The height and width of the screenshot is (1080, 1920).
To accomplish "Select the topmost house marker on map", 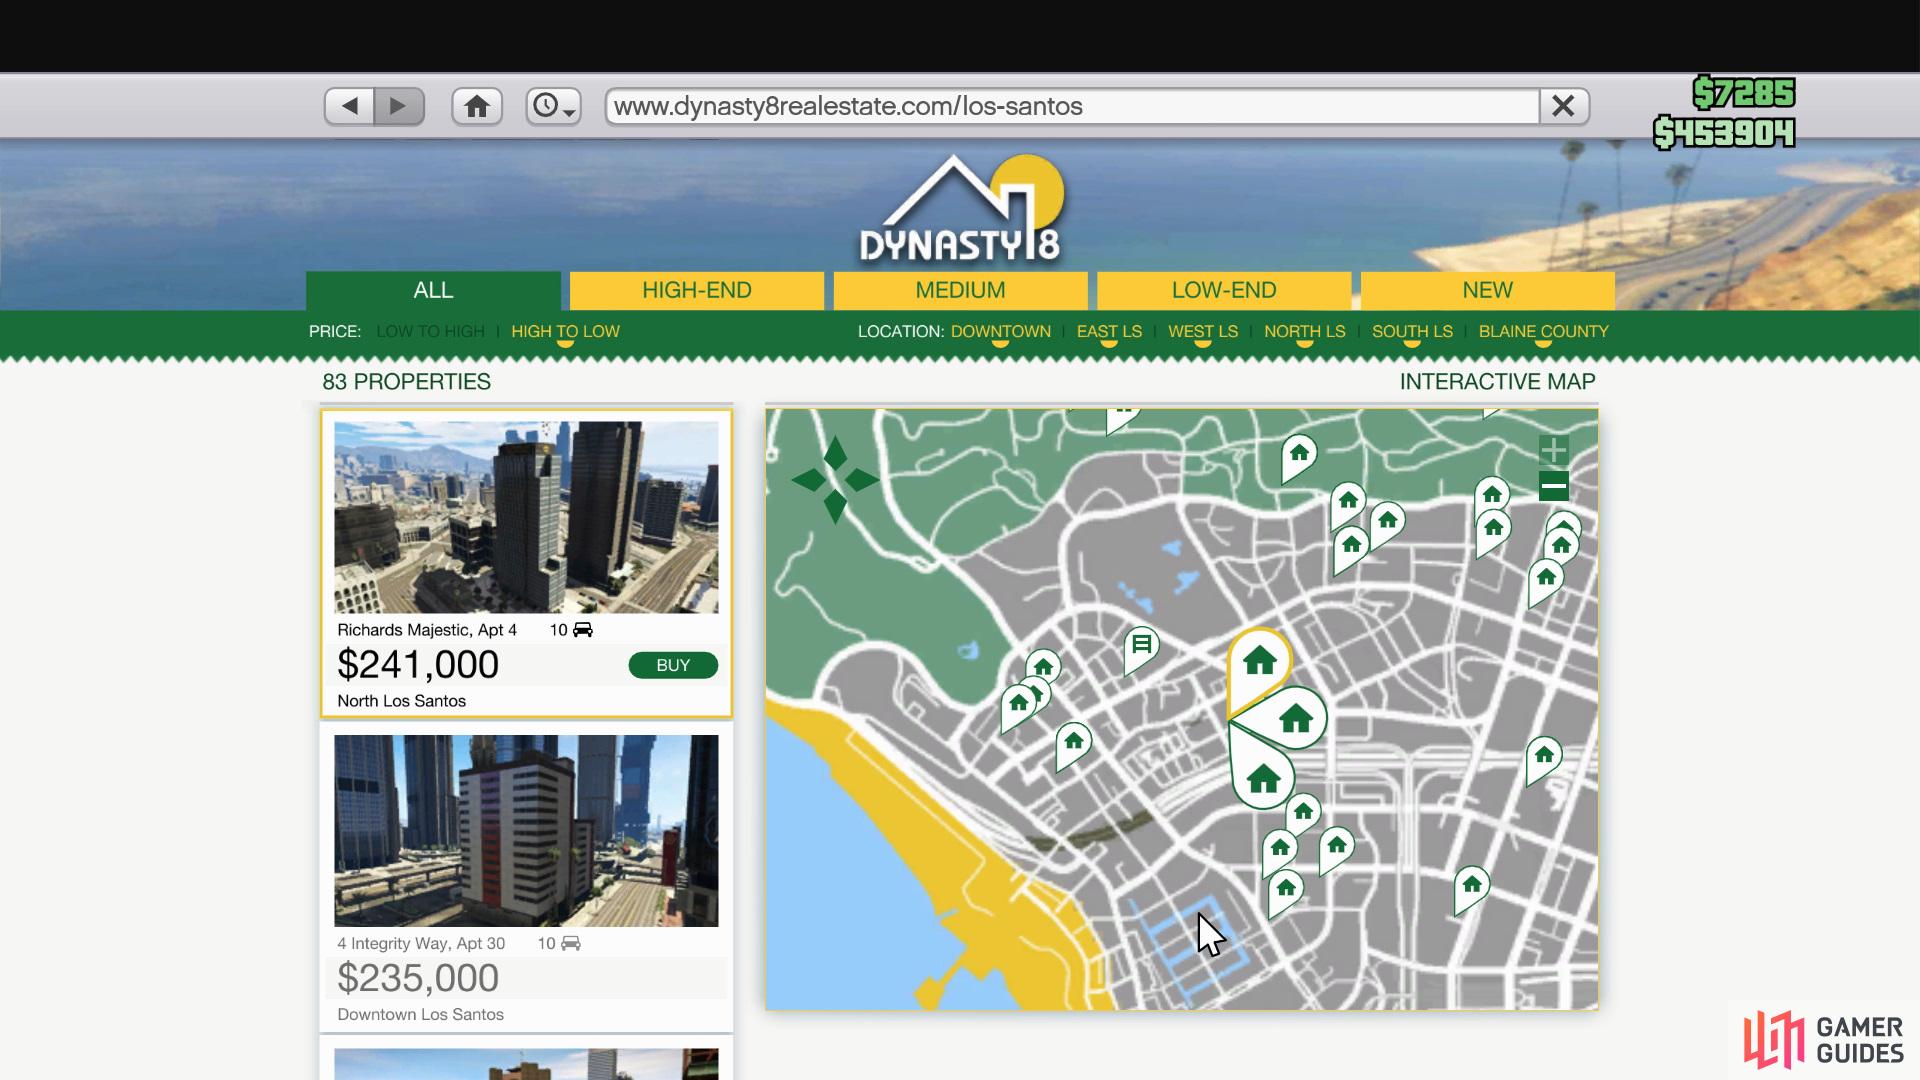I will [x=1299, y=455].
